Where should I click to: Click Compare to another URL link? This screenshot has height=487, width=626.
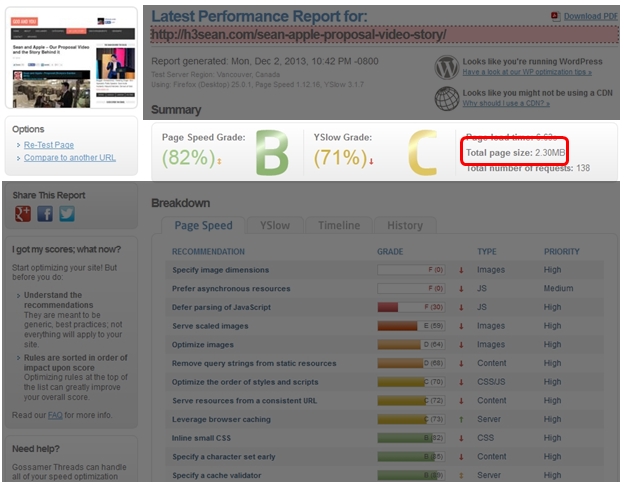[x=69, y=158]
